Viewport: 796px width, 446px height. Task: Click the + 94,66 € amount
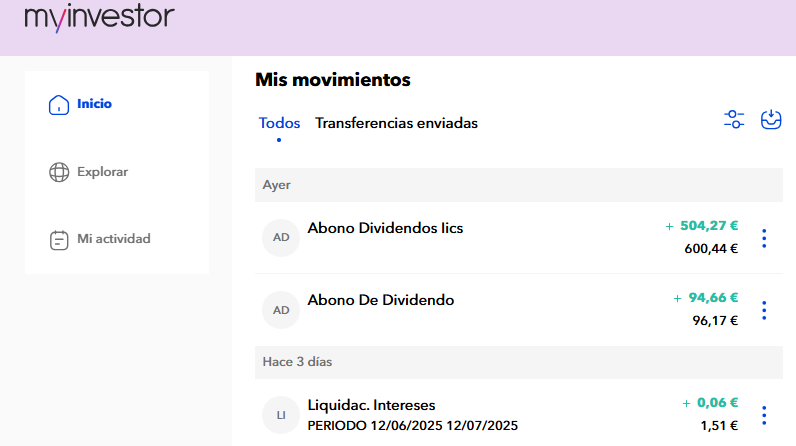(706, 298)
